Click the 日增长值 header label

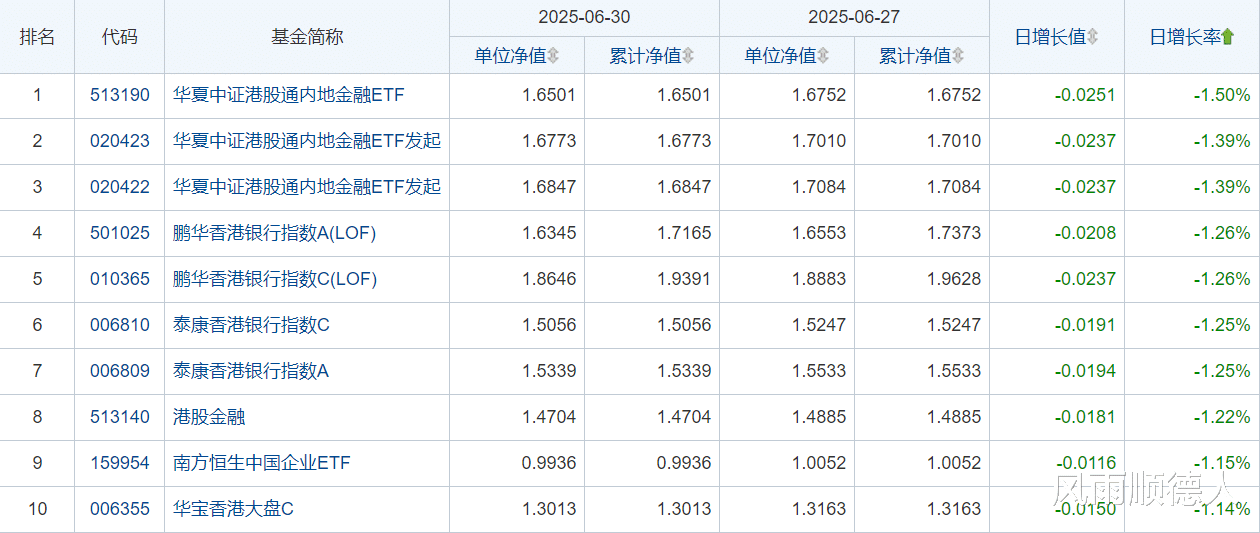pos(1050,37)
